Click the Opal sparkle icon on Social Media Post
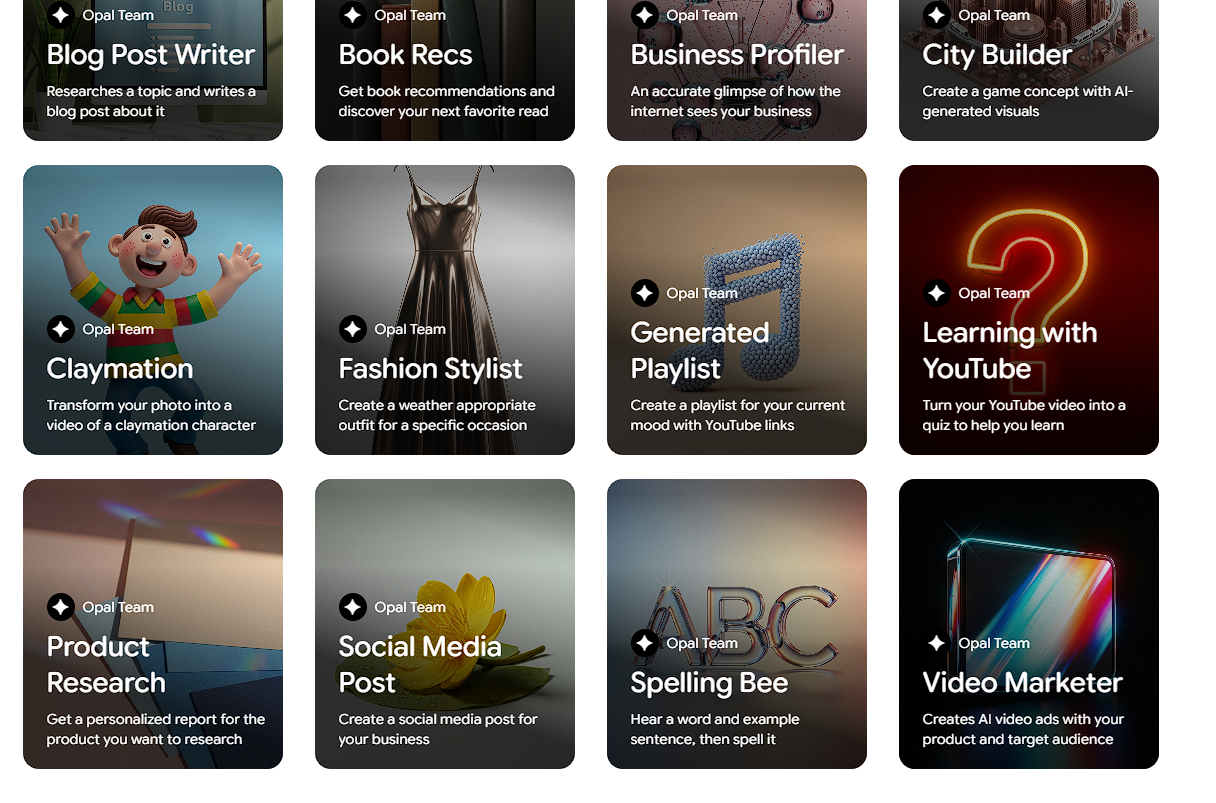 (353, 607)
